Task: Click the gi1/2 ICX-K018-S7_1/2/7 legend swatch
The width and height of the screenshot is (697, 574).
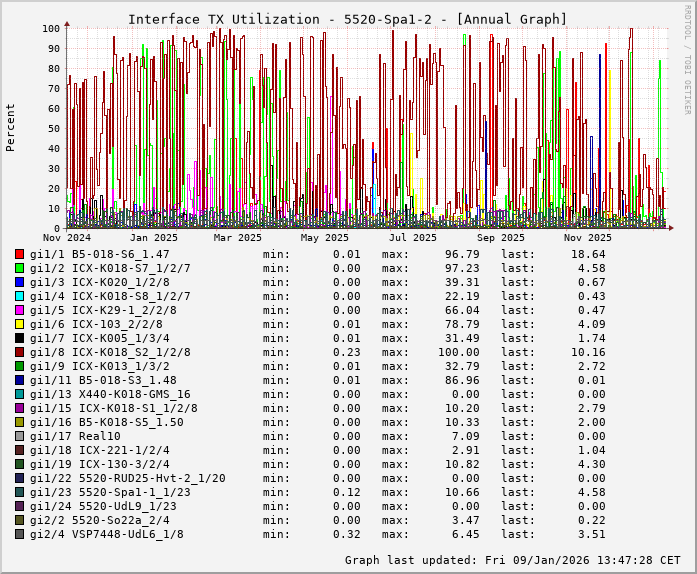Action: click(20, 268)
